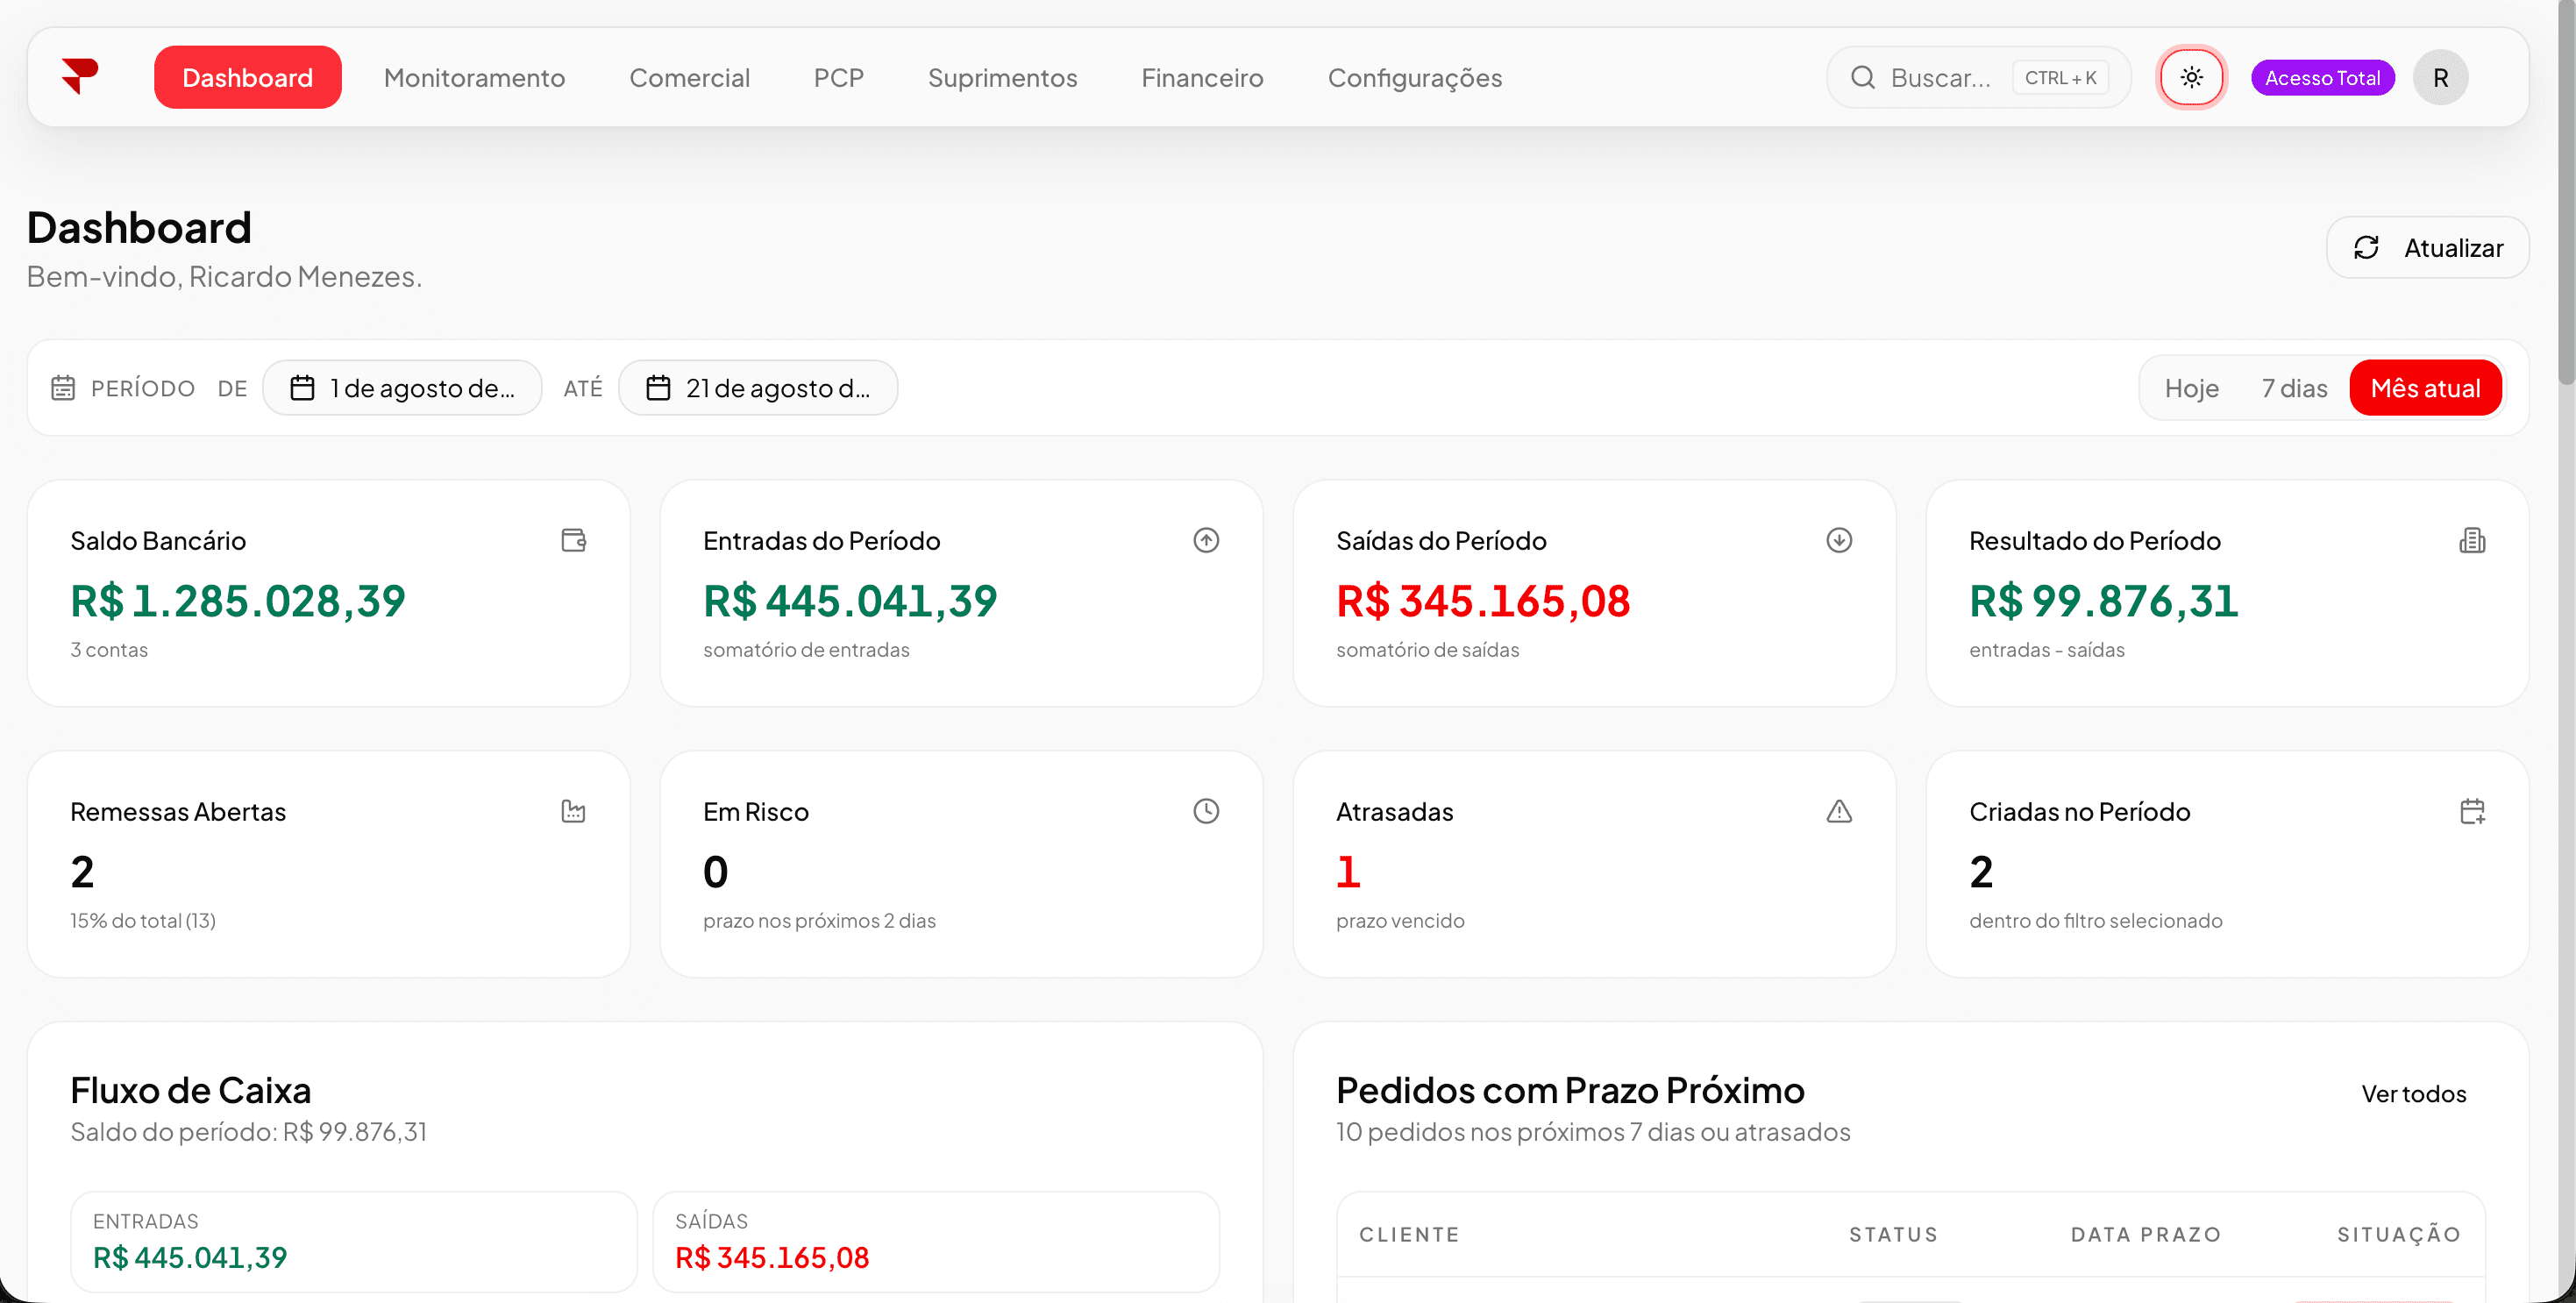2576x1303 pixels.
Task: Open the Monitoramento menu
Action: coord(474,77)
